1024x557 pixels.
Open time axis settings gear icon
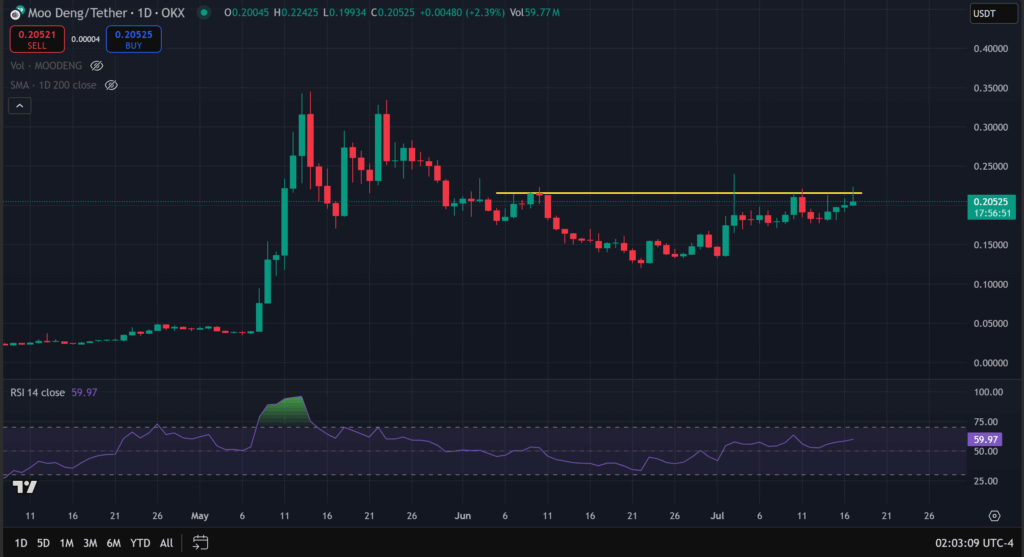click(994, 516)
